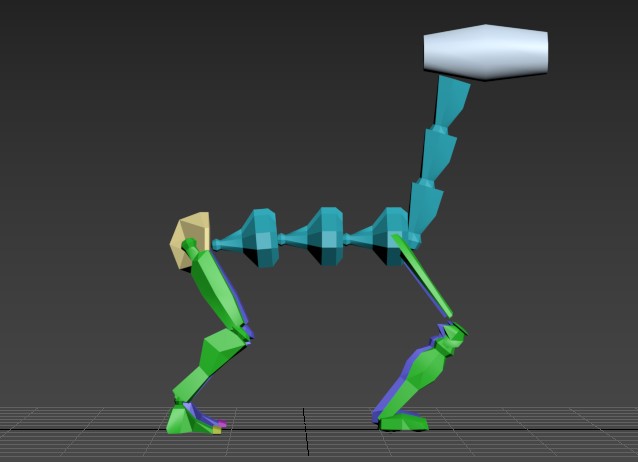This screenshot has width=638, height=462.
Task: Click the rear leg green thigh bone
Action: pos(220,289)
